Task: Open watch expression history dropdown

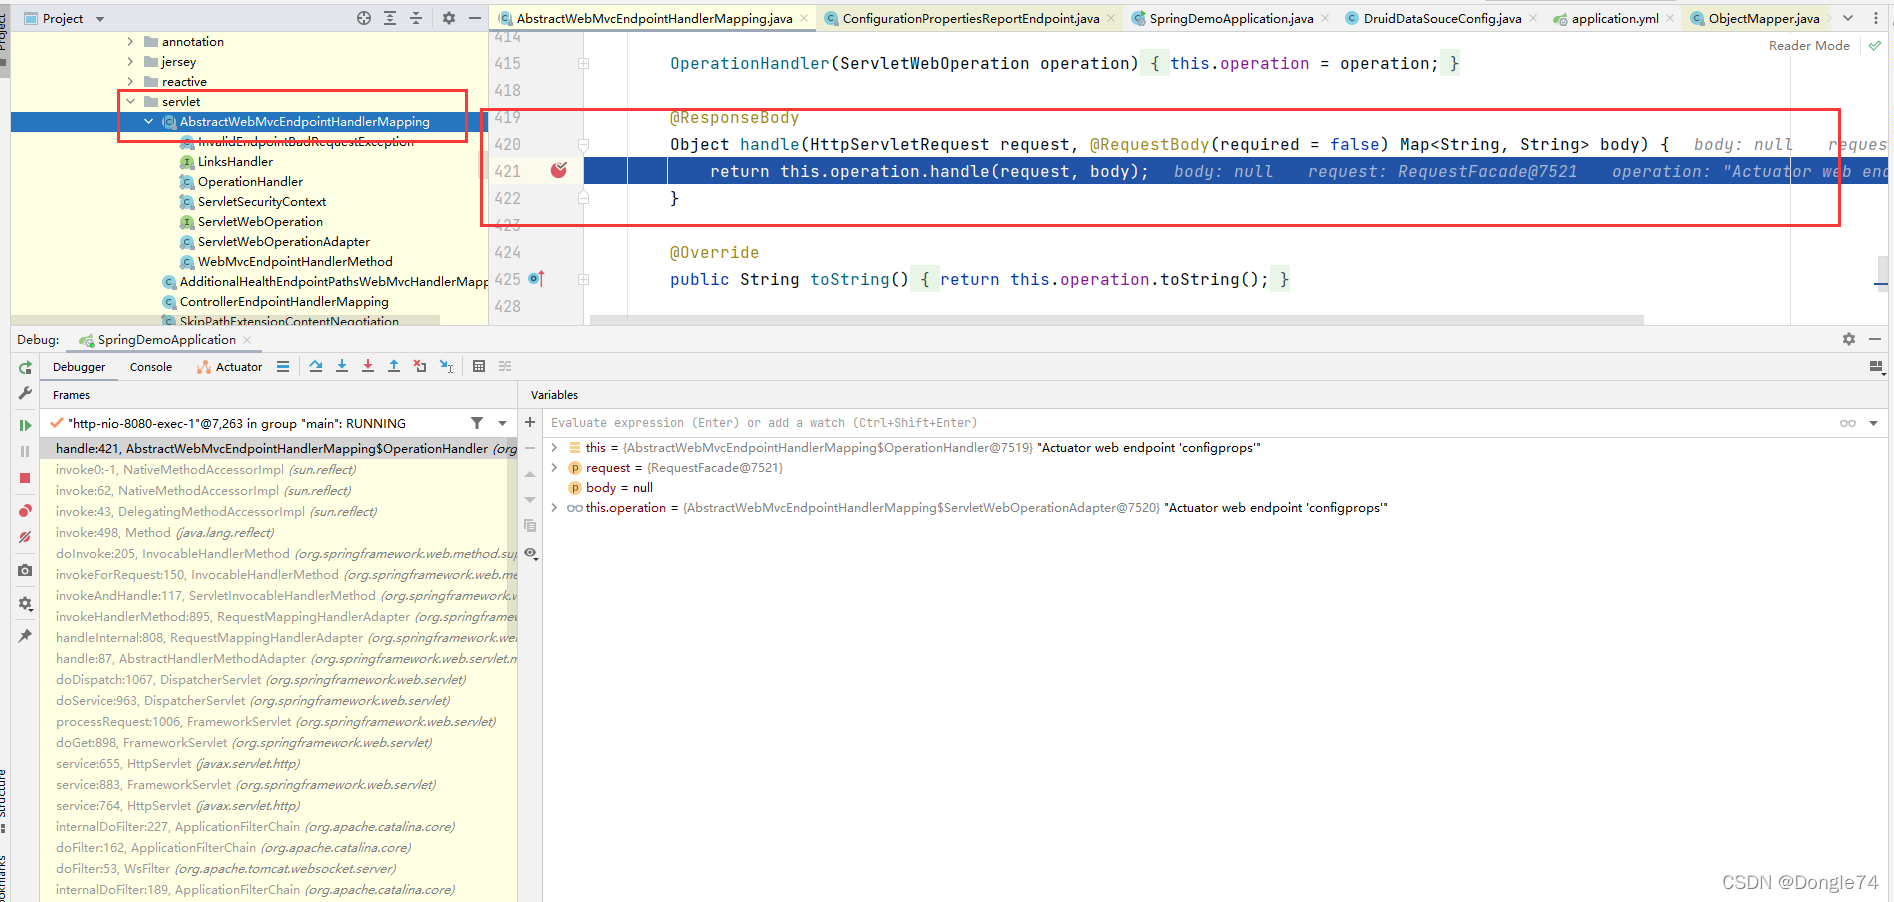Action: (x=1873, y=423)
